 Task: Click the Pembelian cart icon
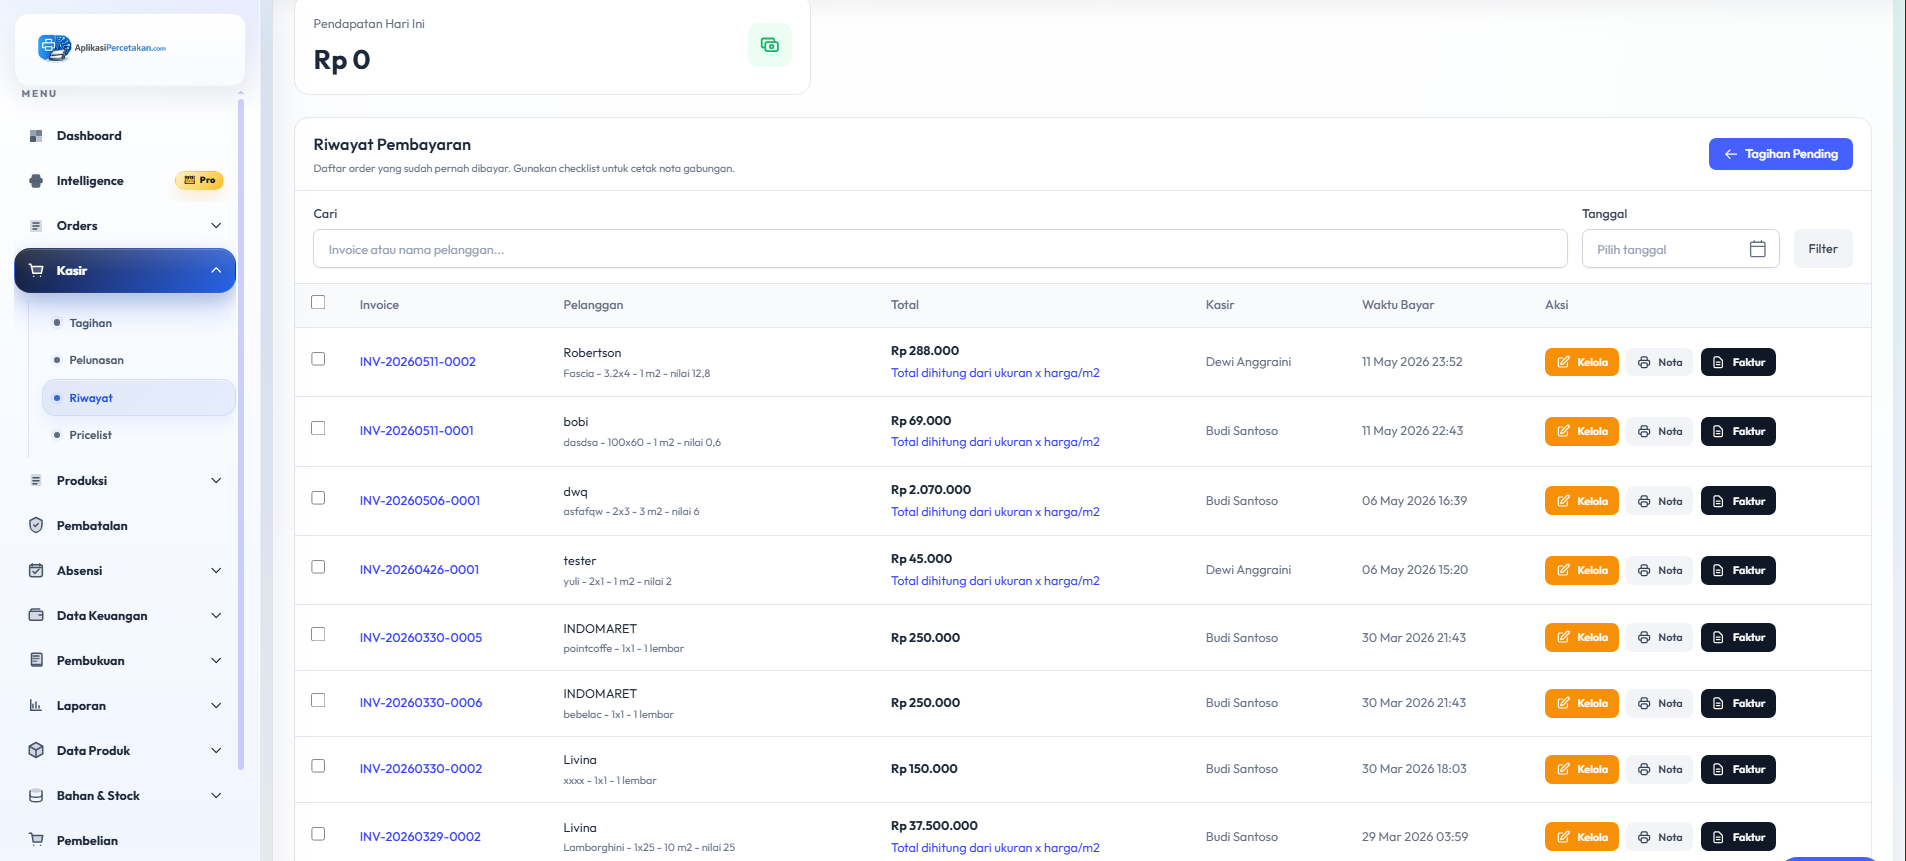[36, 840]
